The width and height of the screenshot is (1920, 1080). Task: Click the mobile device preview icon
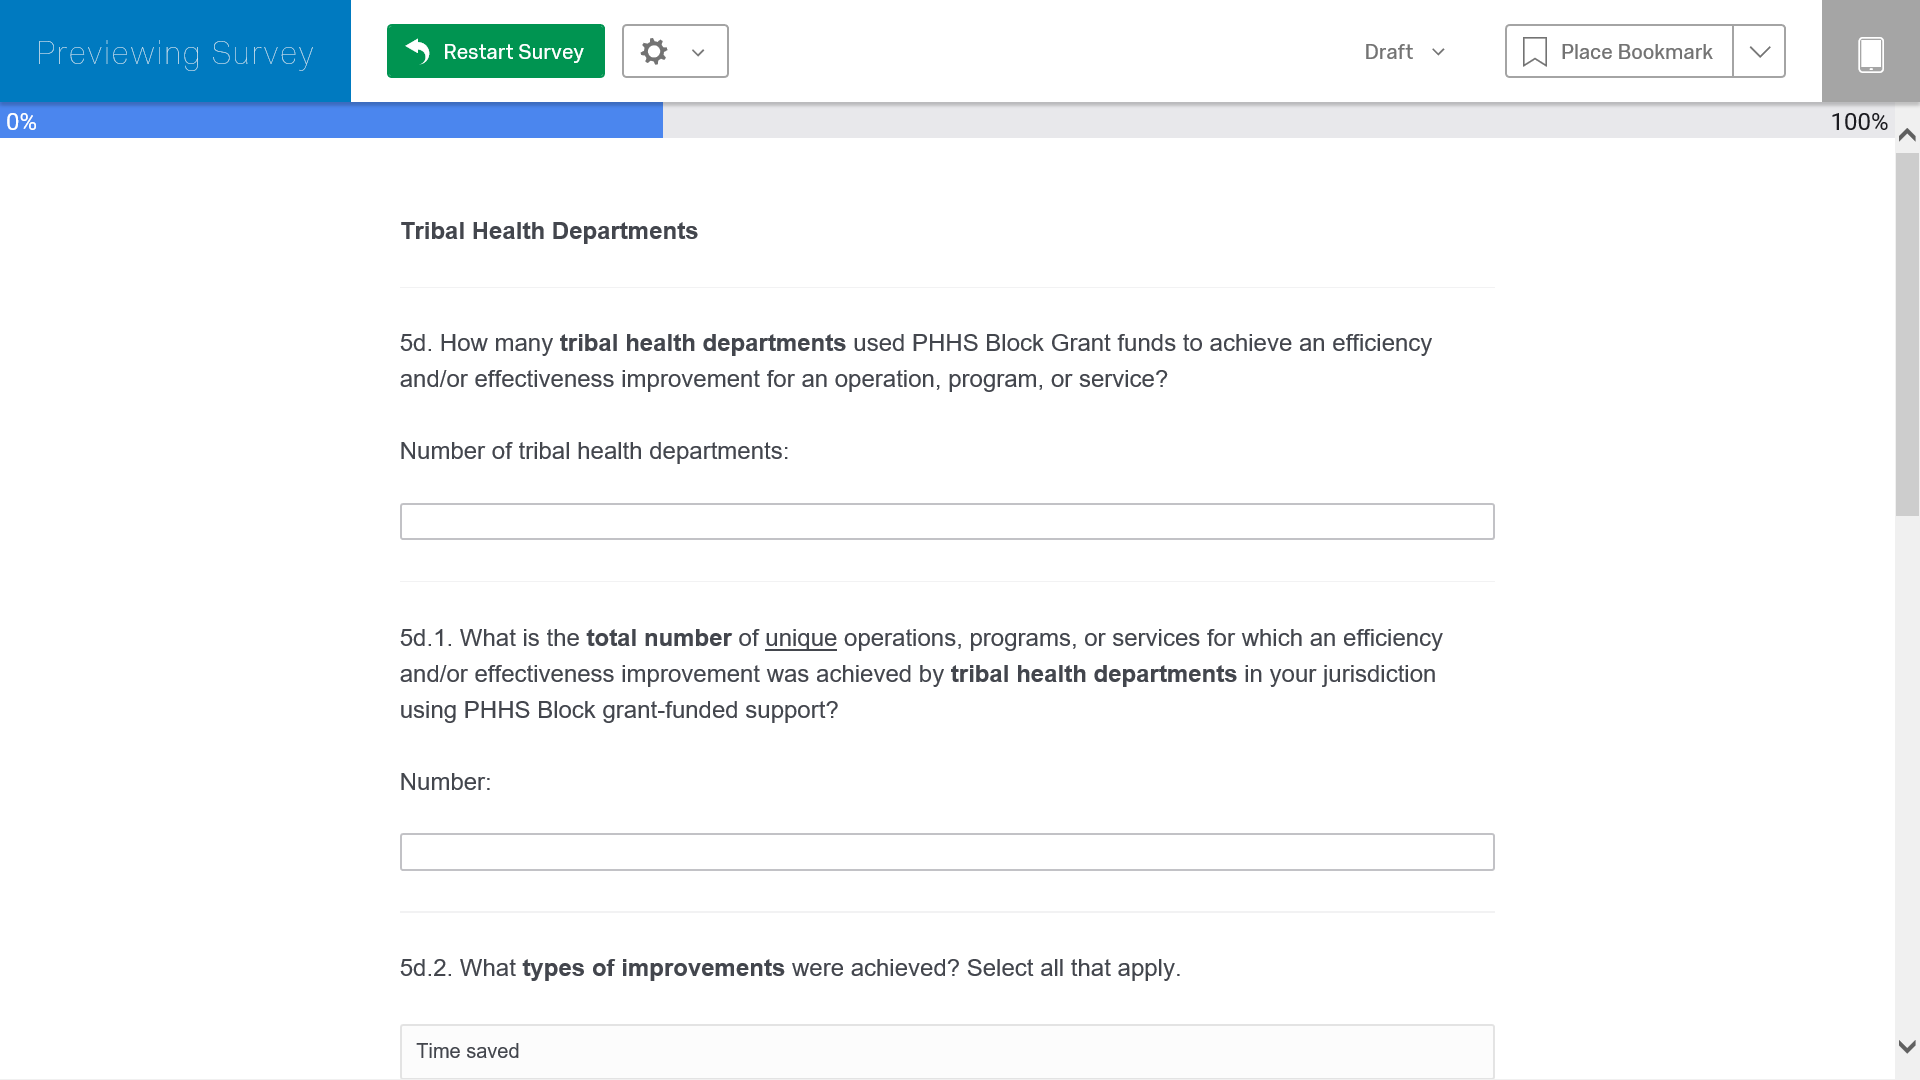[1870, 52]
